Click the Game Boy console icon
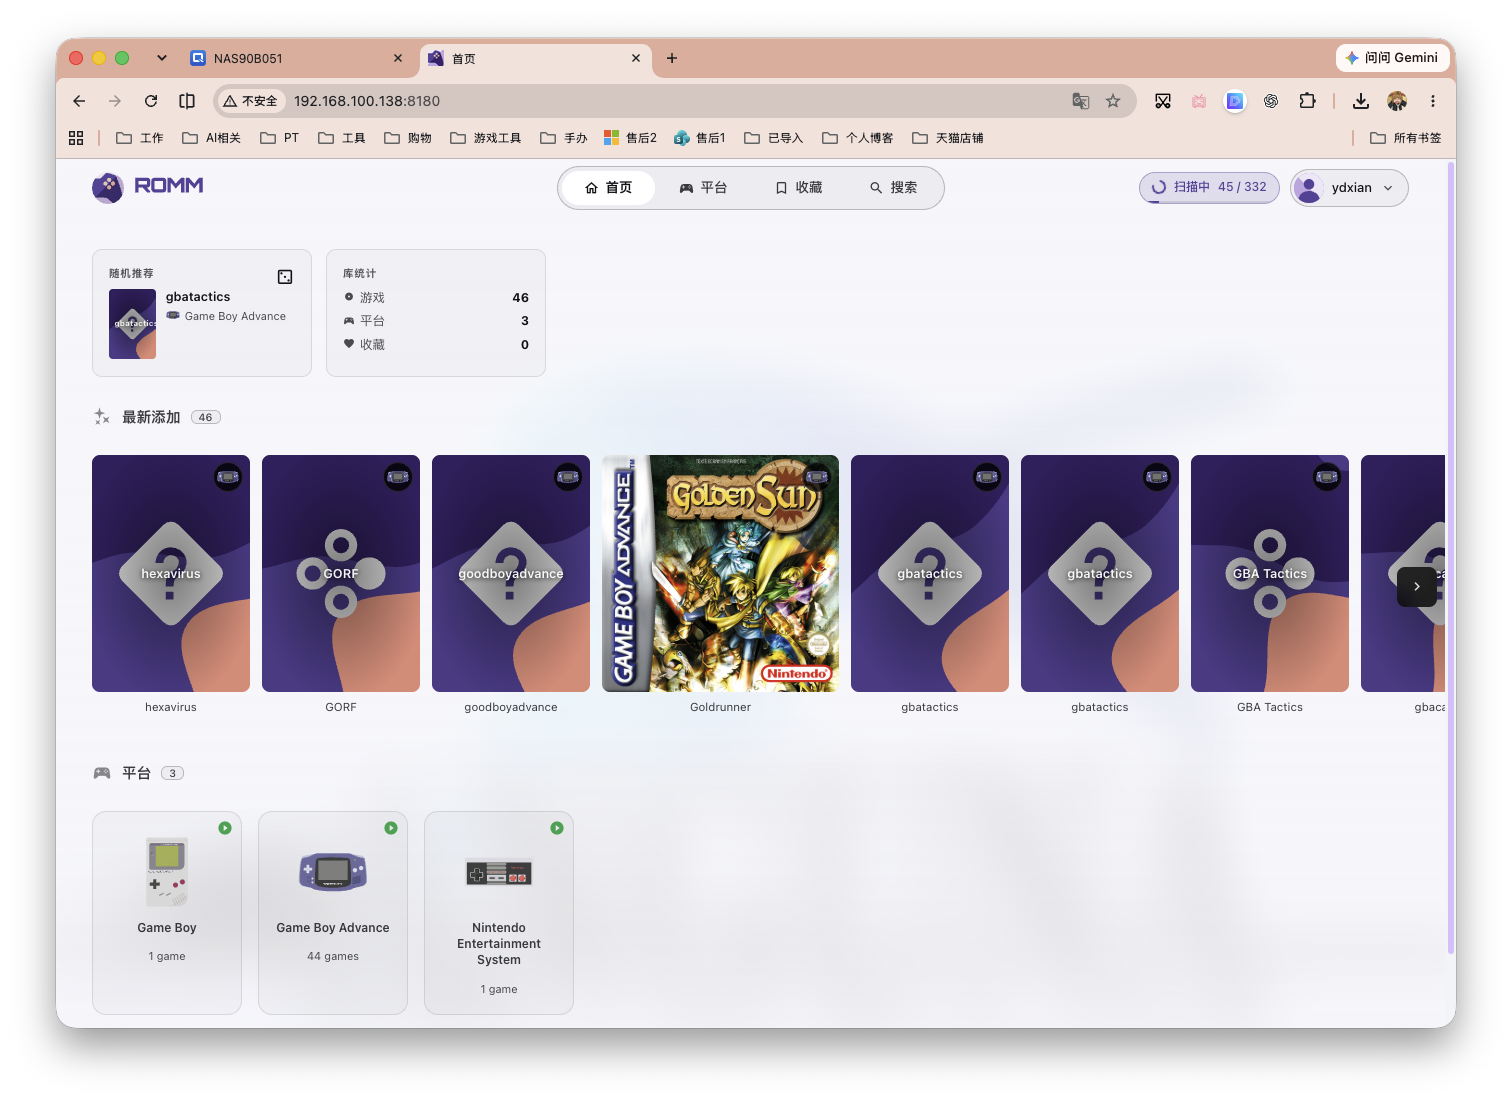Viewport: 1512px width, 1102px height. click(167, 872)
